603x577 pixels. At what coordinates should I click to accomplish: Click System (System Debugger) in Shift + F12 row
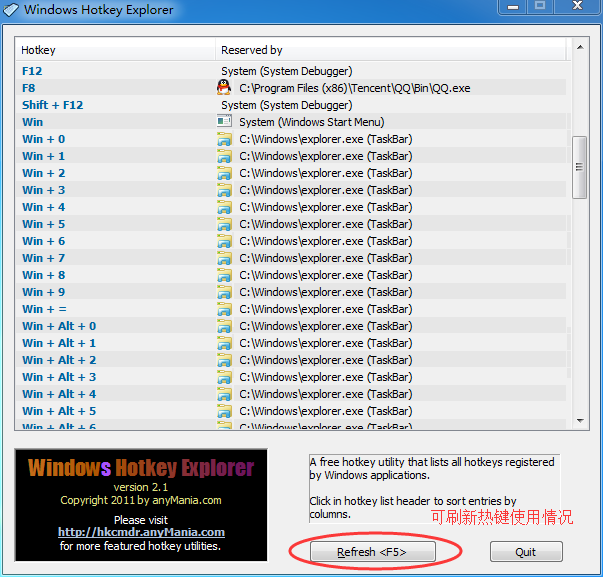(x=287, y=105)
